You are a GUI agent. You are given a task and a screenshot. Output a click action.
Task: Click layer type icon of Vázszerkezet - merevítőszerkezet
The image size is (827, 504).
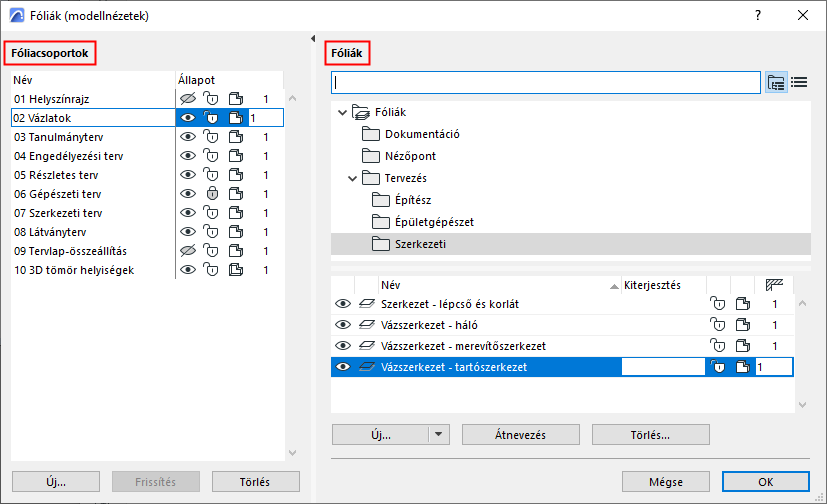(x=367, y=346)
